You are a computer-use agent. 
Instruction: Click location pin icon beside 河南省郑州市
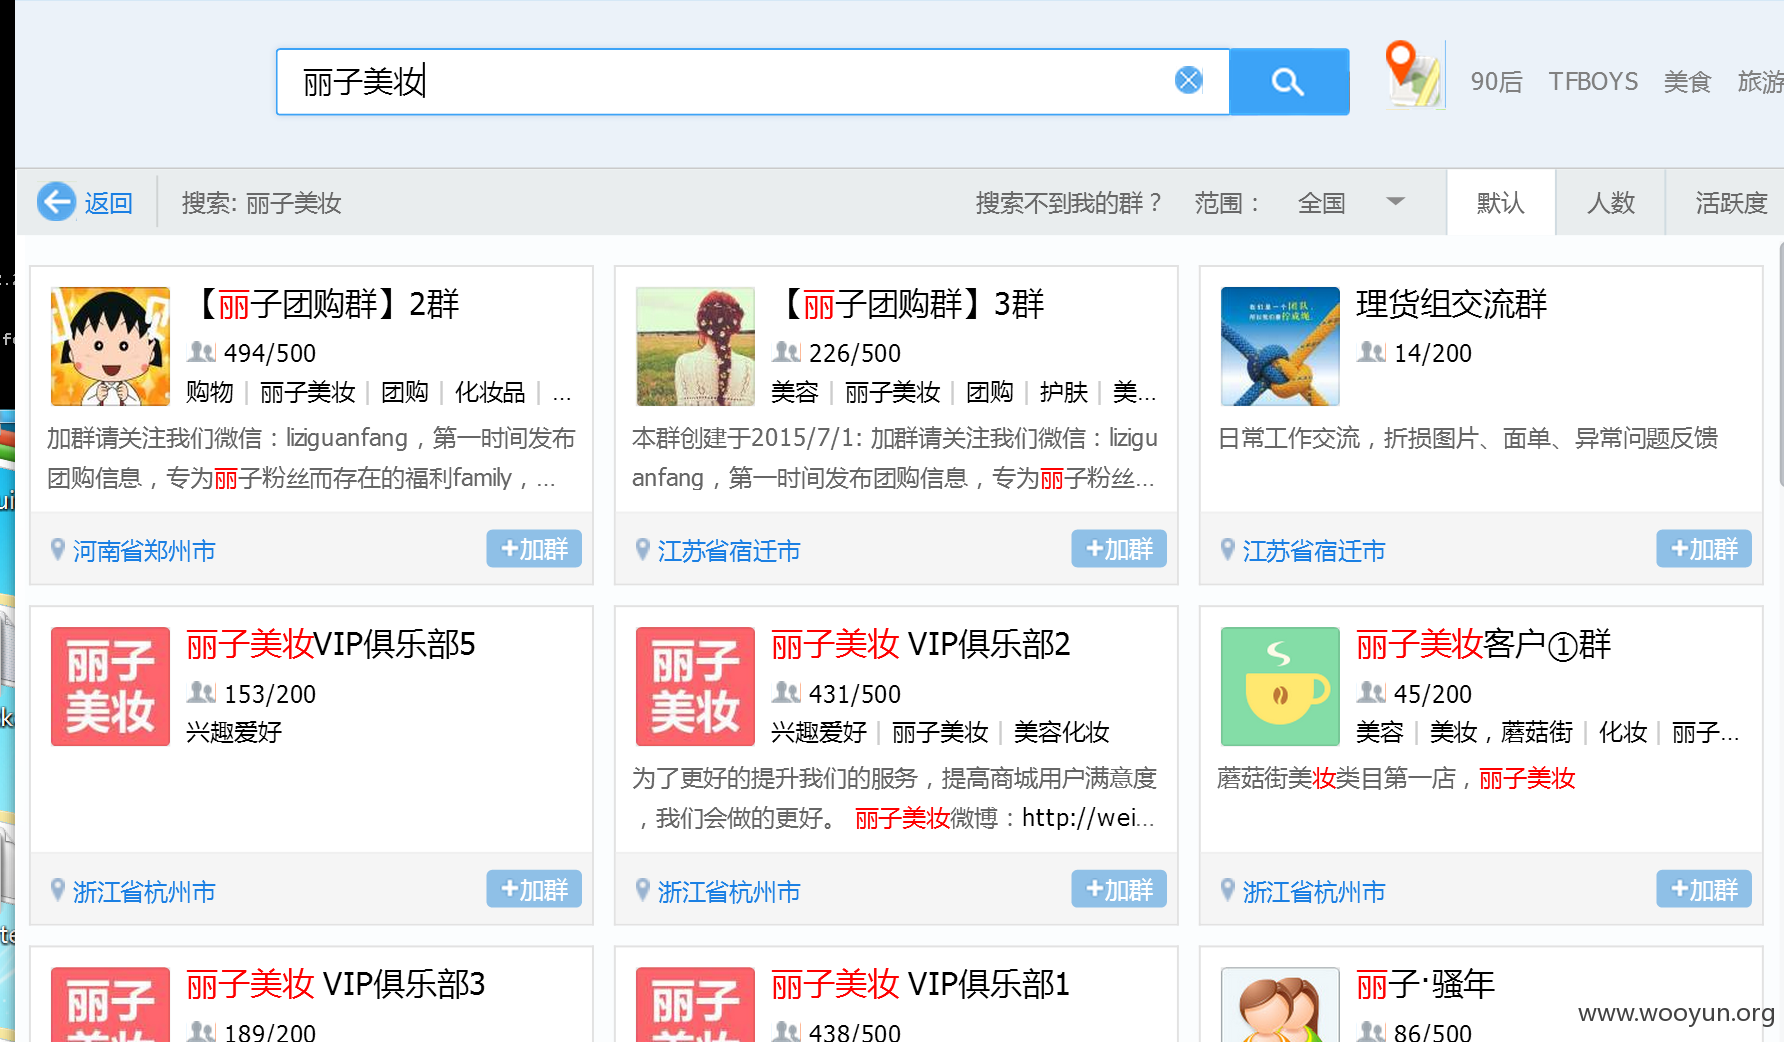pyautogui.click(x=58, y=549)
